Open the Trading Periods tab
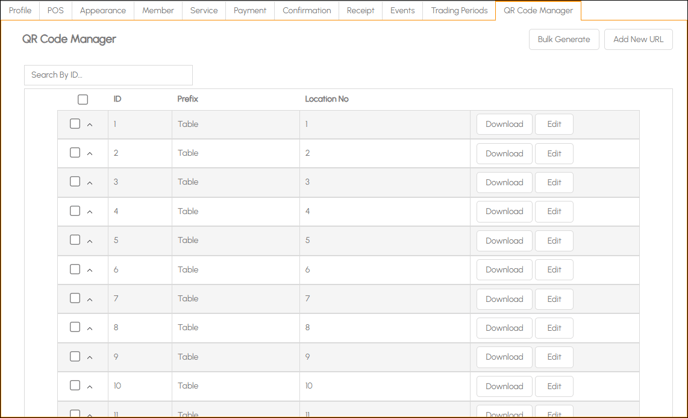688x418 pixels. pos(459,11)
